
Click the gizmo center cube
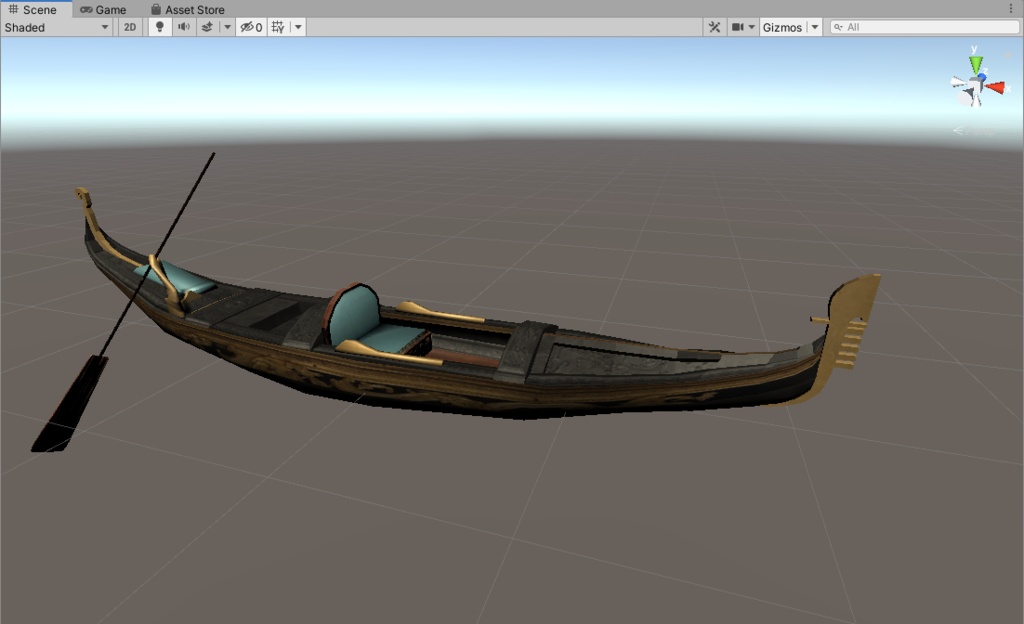(975, 85)
